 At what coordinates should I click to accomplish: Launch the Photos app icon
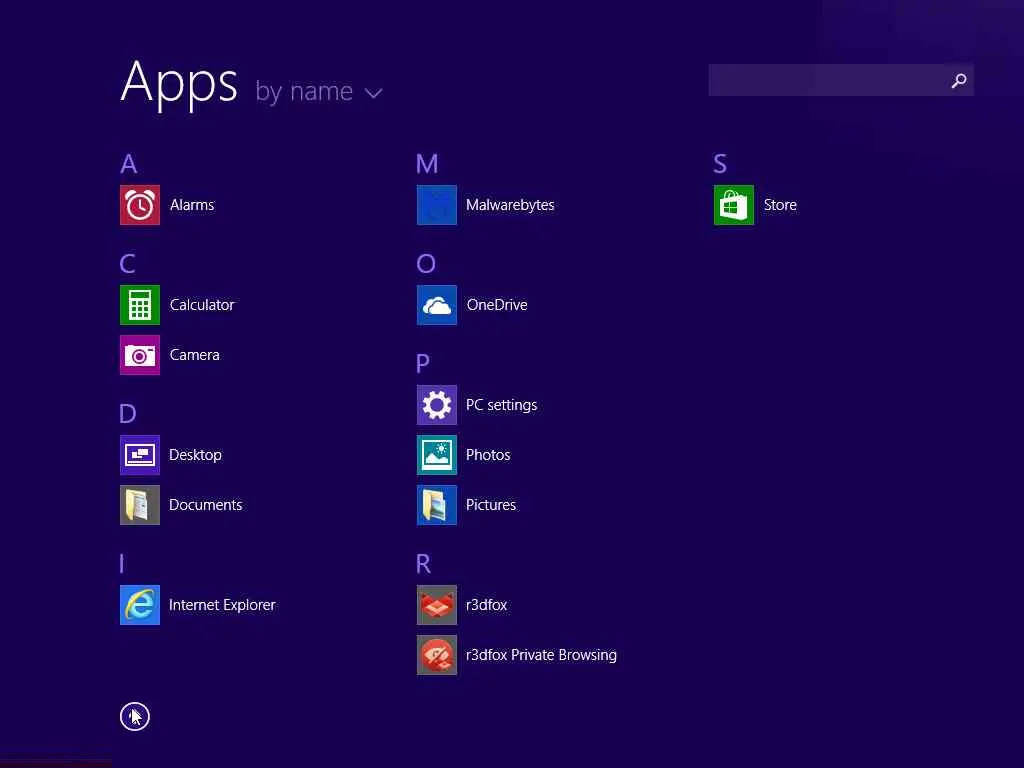[x=437, y=455]
